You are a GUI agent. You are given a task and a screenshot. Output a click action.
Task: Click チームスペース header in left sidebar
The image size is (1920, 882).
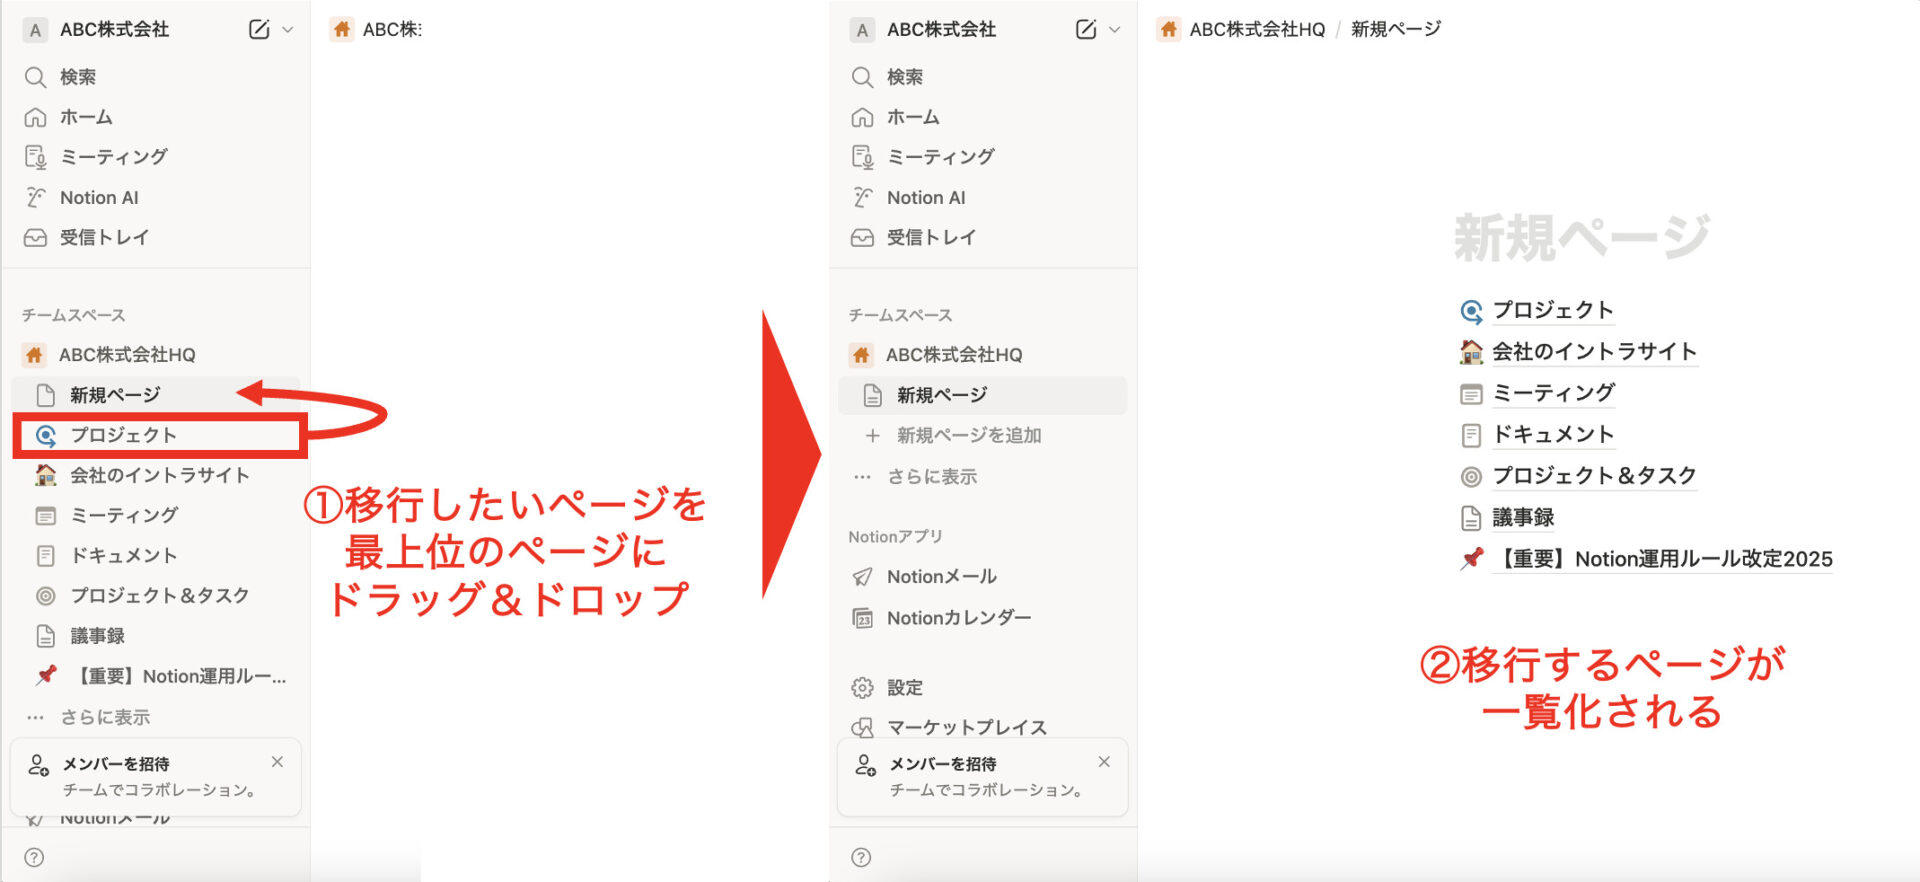74,315
